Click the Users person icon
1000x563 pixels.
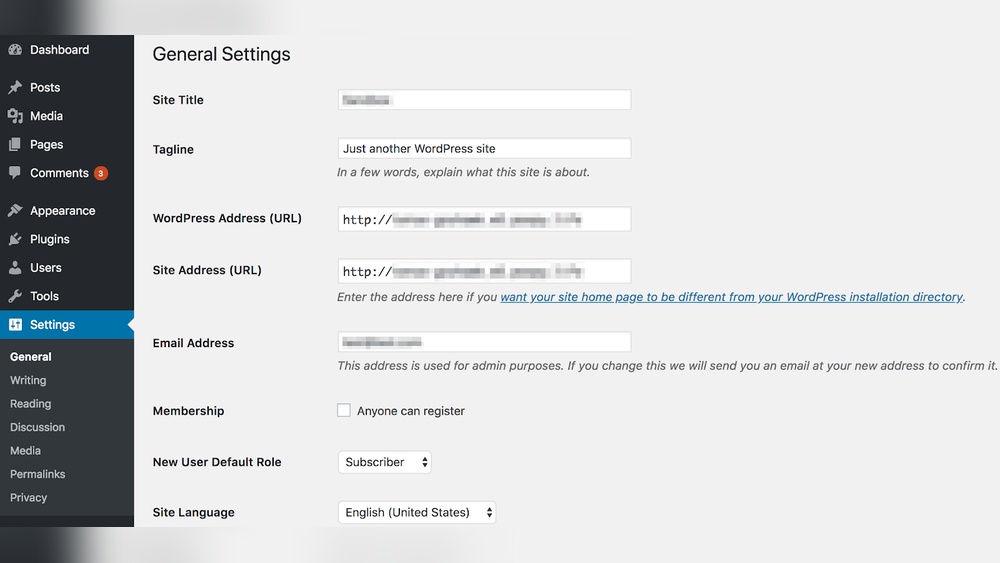coord(15,268)
